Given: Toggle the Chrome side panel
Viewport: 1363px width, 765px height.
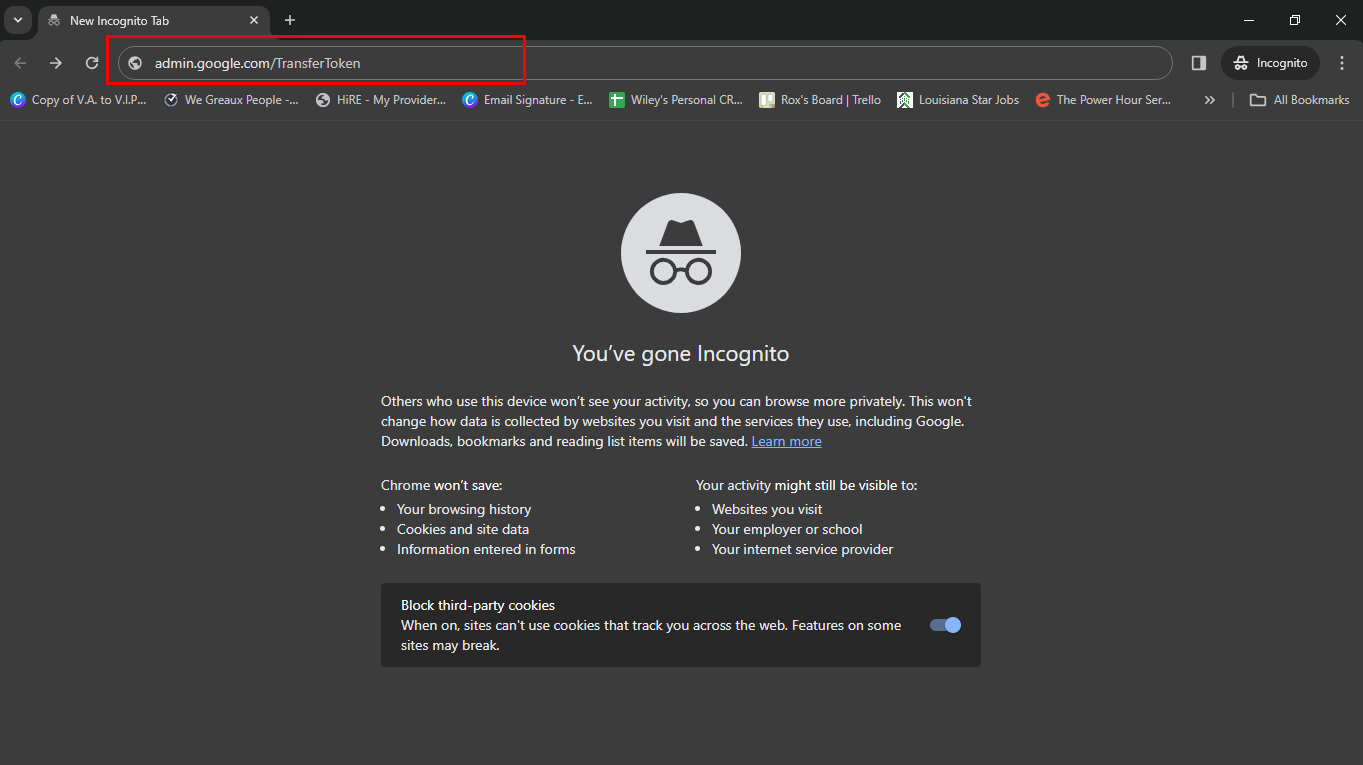Looking at the screenshot, I should [x=1198, y=63].
